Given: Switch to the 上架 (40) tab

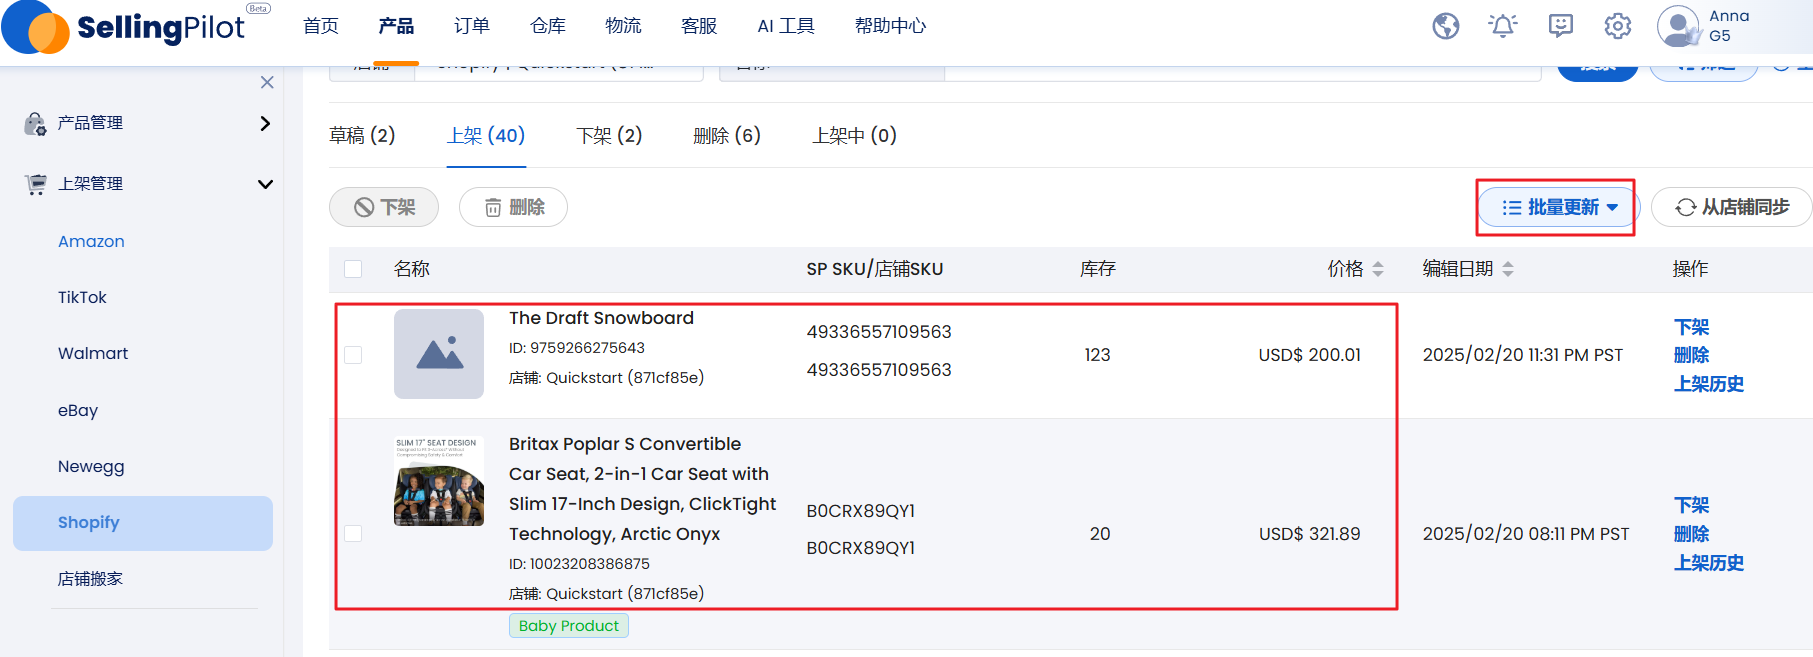Looking at the screenshot, I should (486, 135).
